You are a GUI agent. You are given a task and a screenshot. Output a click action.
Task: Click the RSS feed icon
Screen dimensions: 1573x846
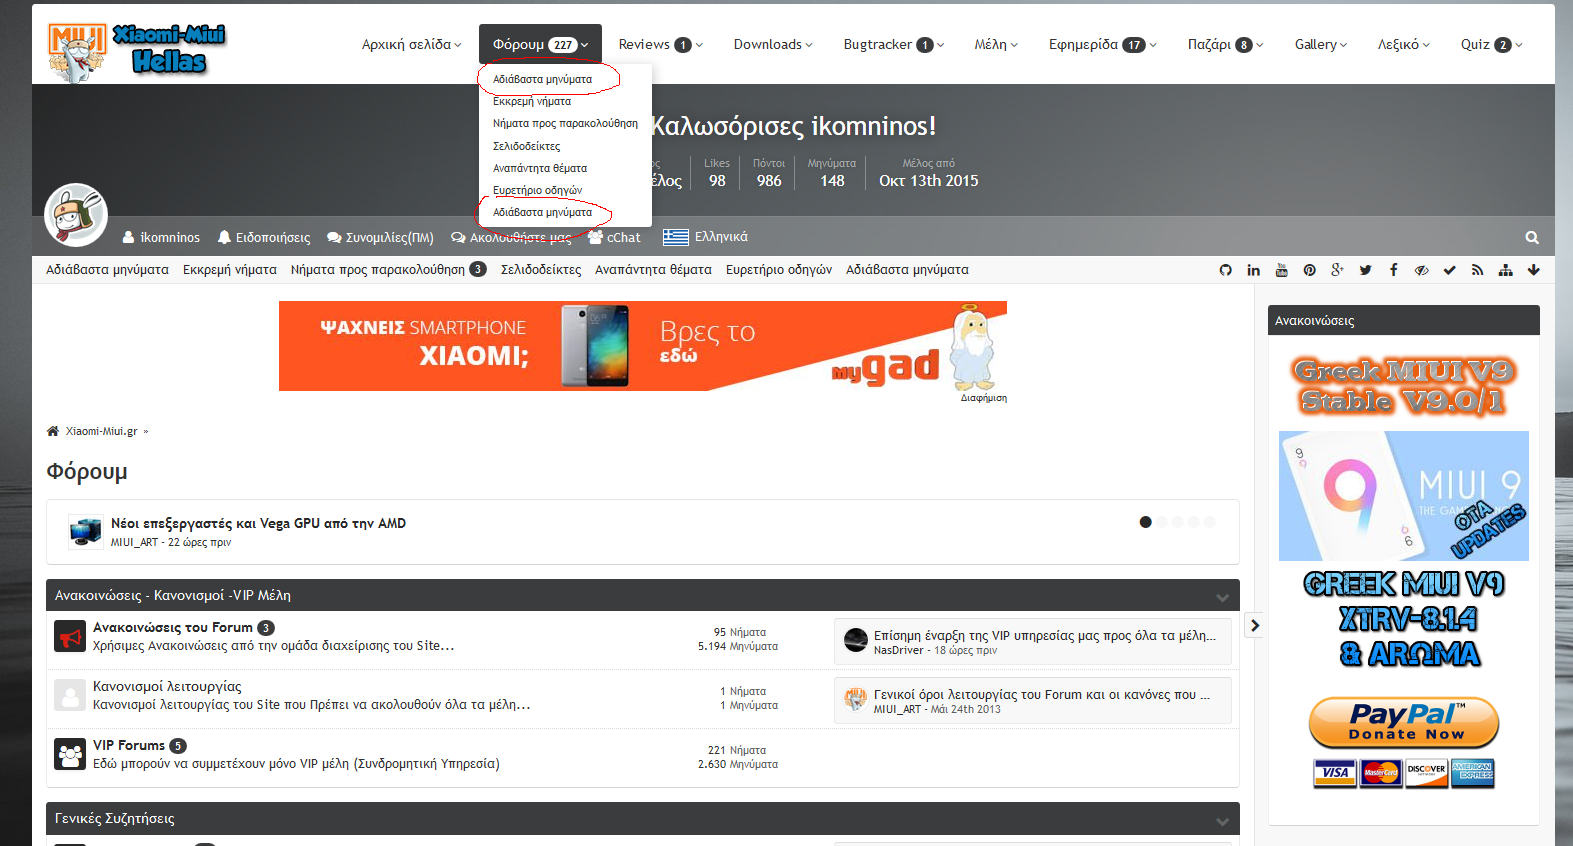click(1477, 270)
